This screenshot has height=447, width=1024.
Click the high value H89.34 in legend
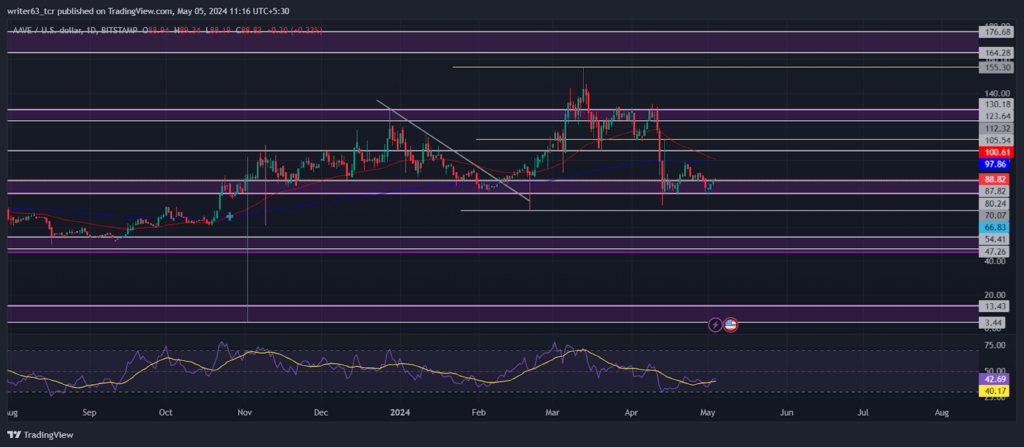188,30
